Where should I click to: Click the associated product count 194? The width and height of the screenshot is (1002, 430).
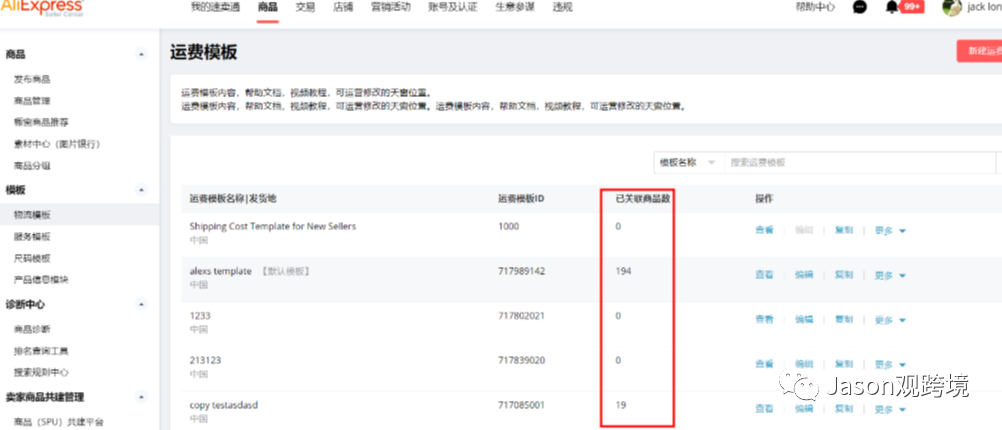[x=623, y=271]
